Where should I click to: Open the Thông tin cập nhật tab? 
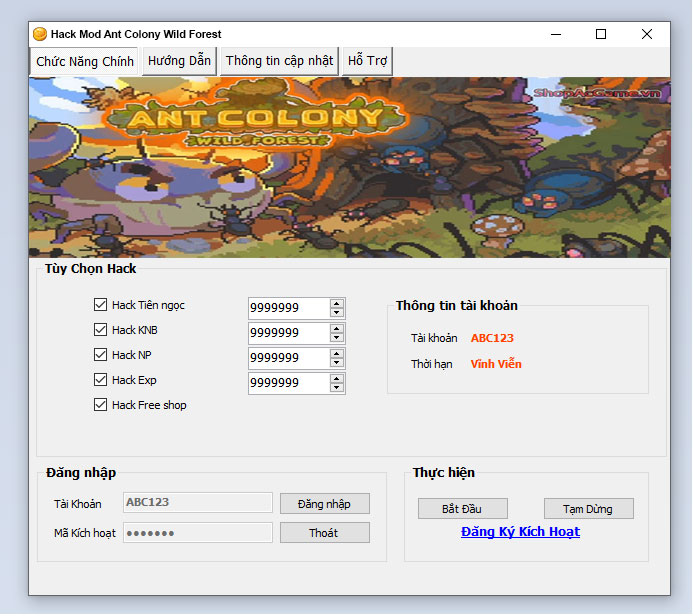(279, 61)
